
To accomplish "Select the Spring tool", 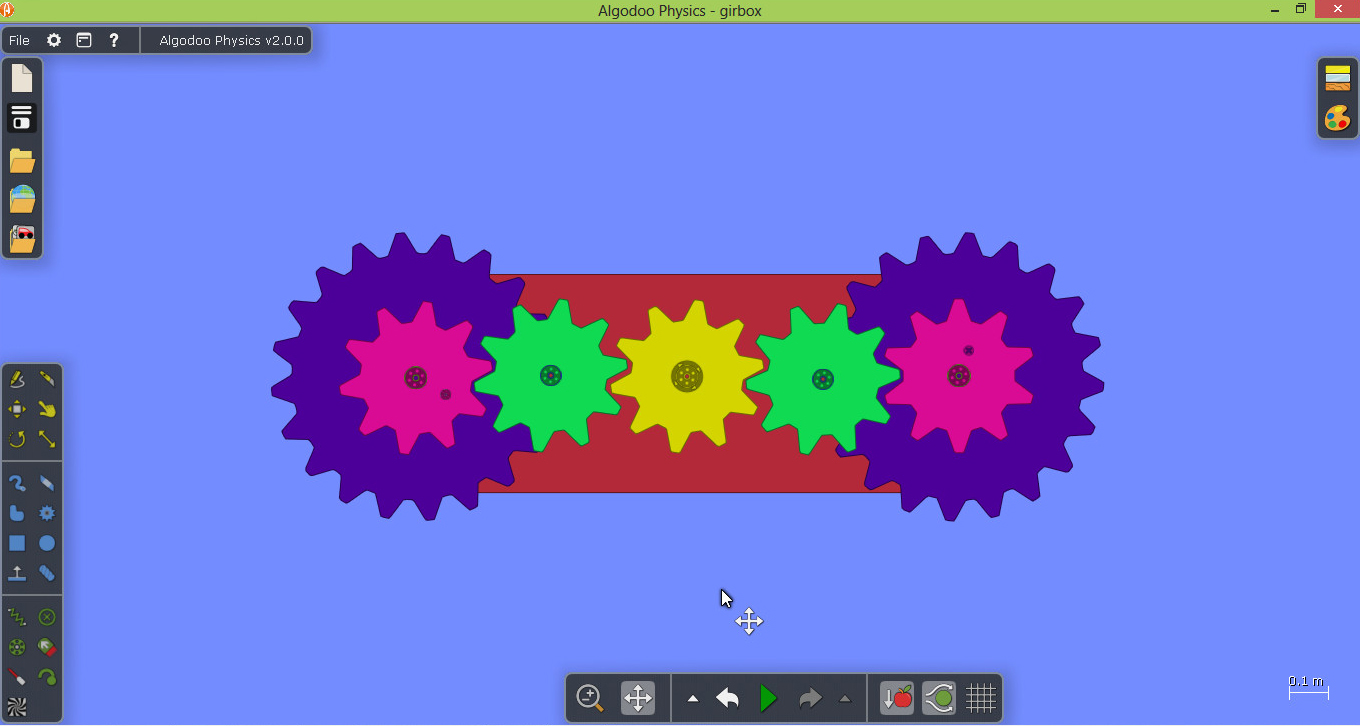I will click(x=17, y=617).
